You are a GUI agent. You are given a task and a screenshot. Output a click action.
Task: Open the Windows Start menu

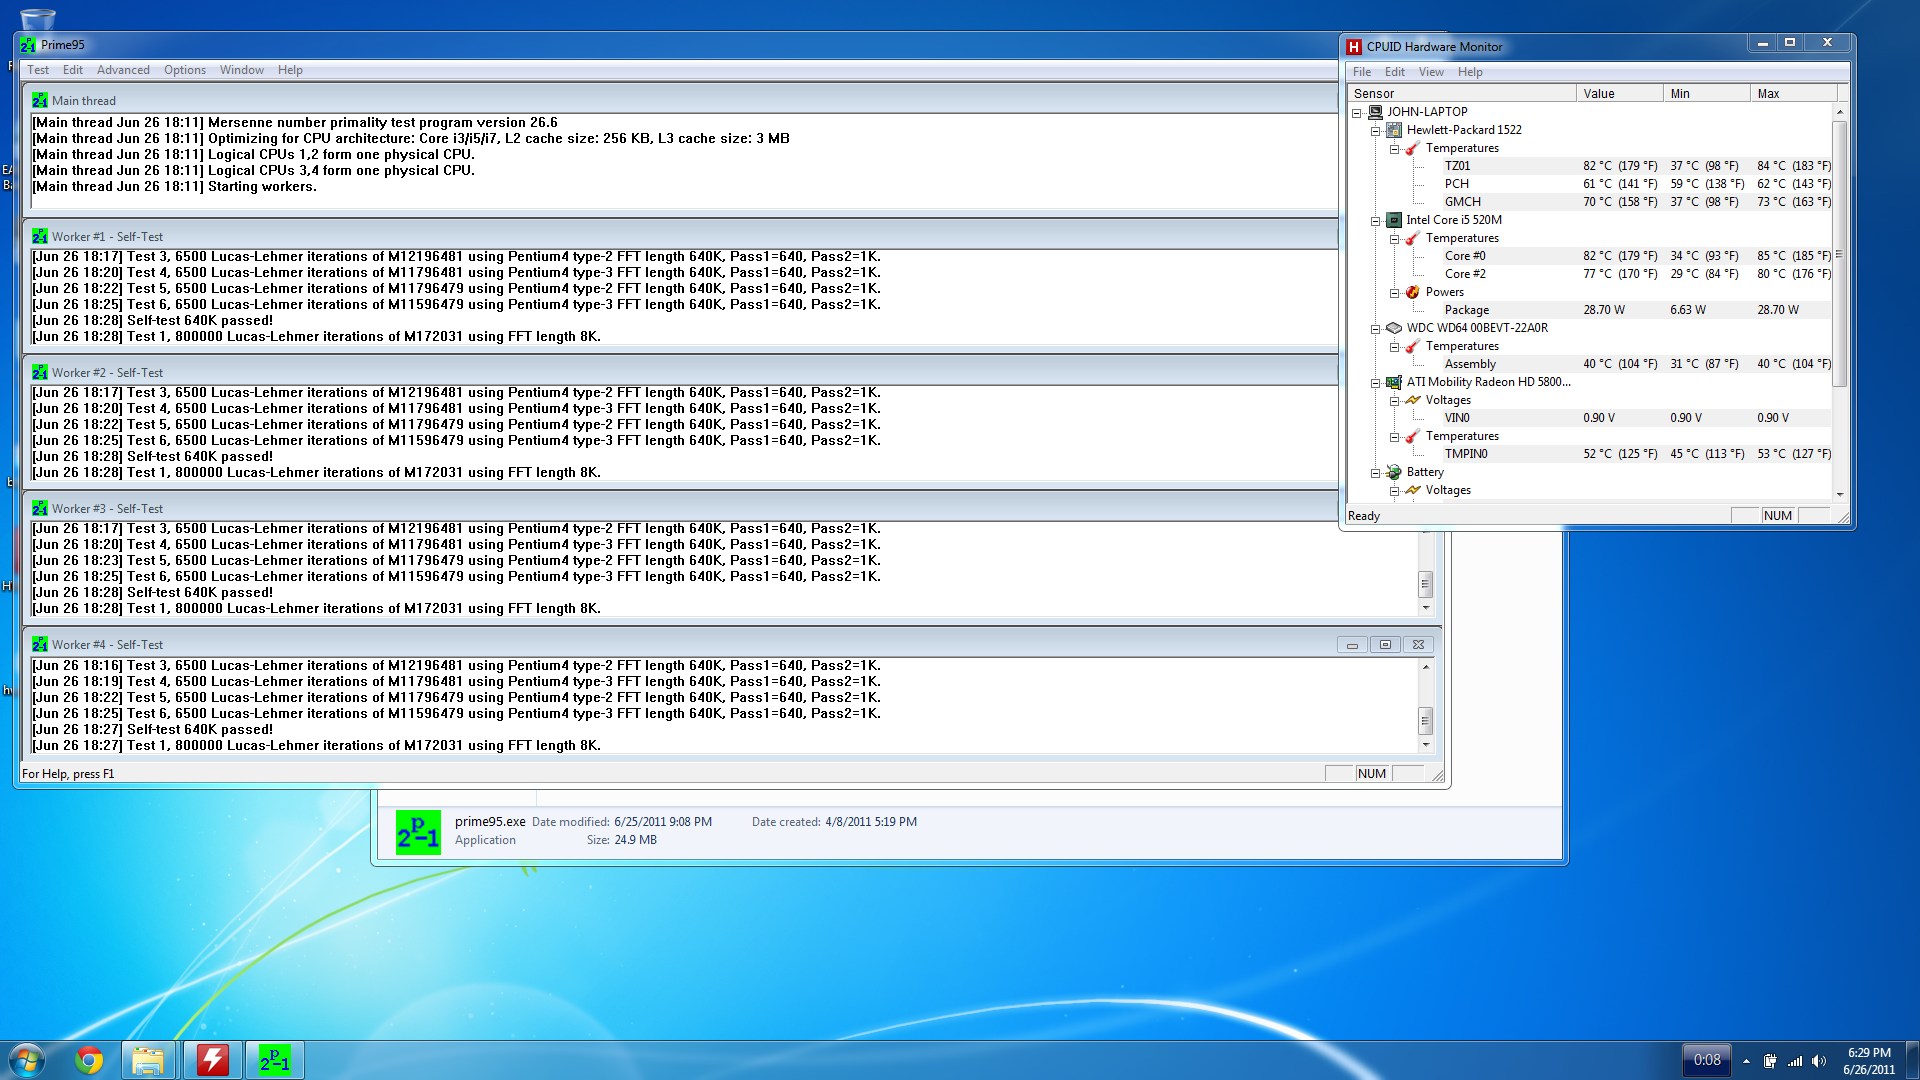point(27,1060)
